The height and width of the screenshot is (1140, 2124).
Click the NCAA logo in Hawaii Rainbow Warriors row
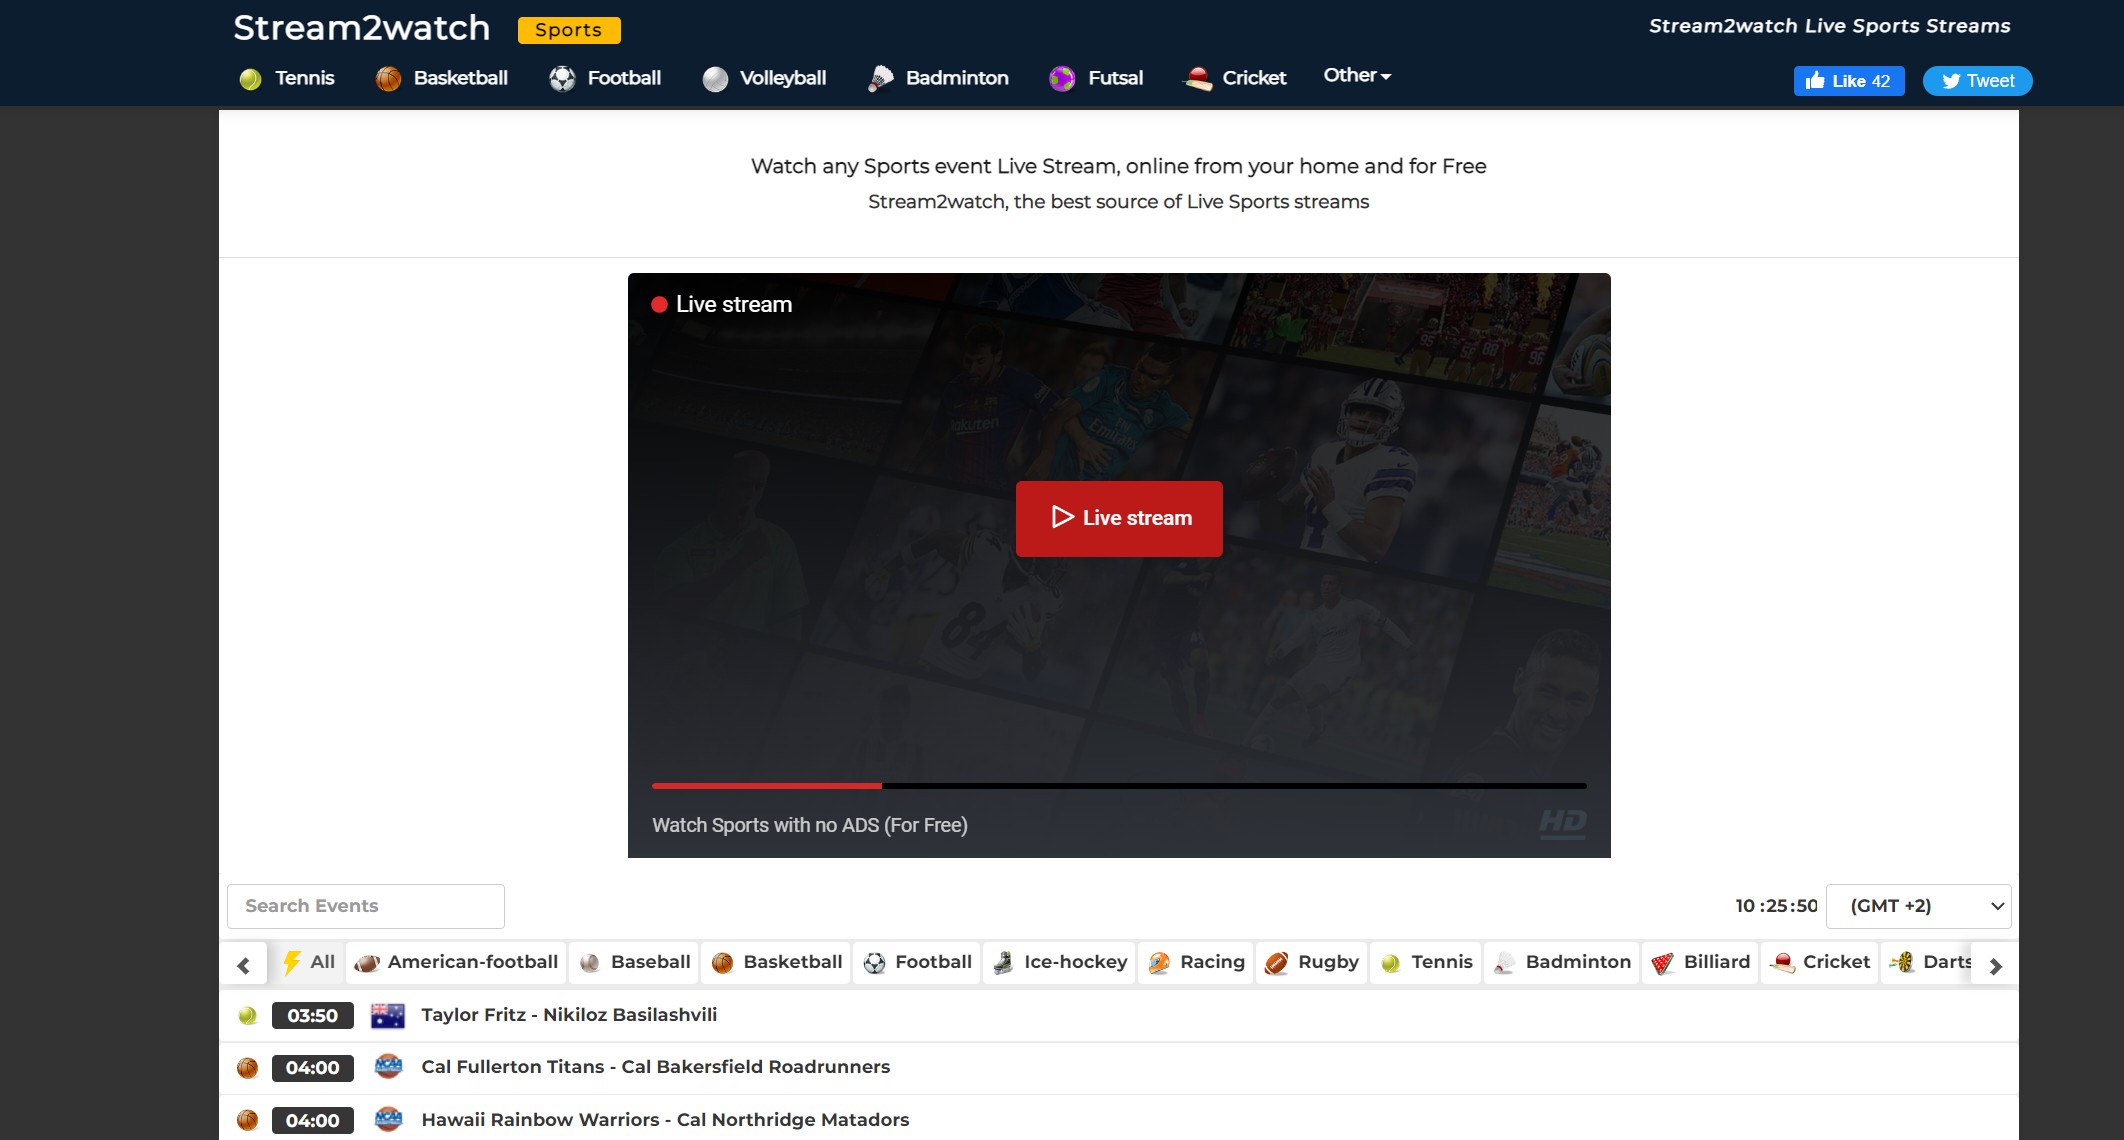point(388,1120)
